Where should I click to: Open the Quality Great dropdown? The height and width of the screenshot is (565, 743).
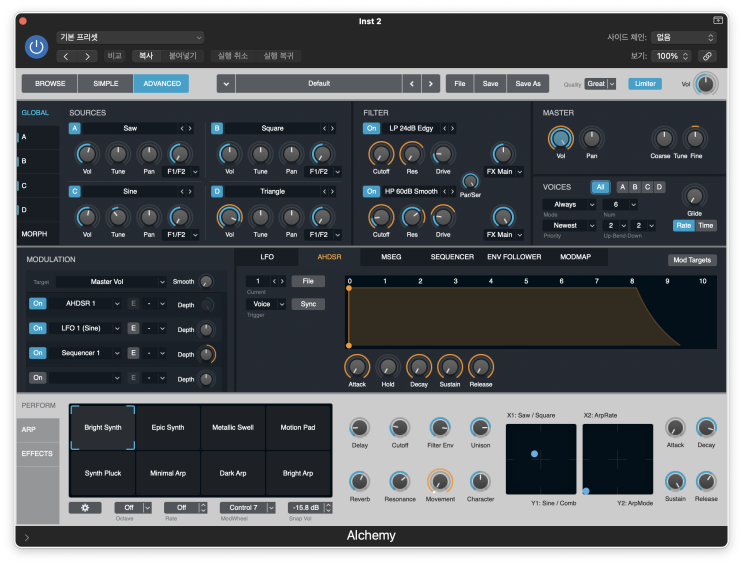coord(600,84)
